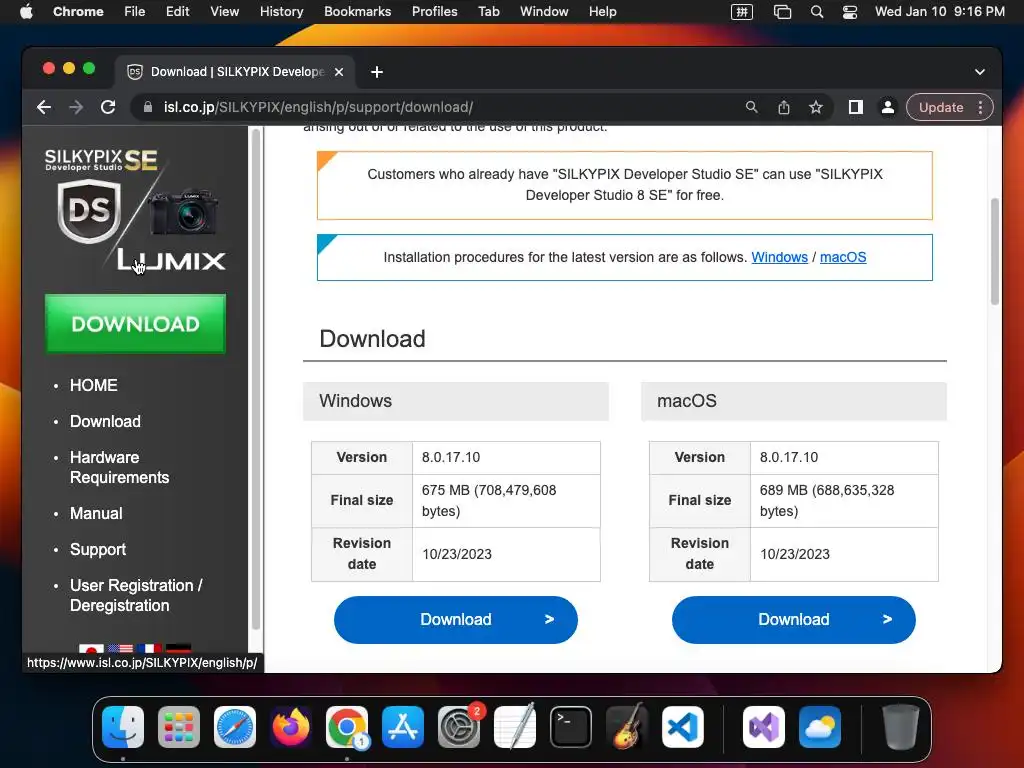Screen dimensions: 1024x768
Task: Open Control Center from the menu bar
Action: click(x=850, y=12)
